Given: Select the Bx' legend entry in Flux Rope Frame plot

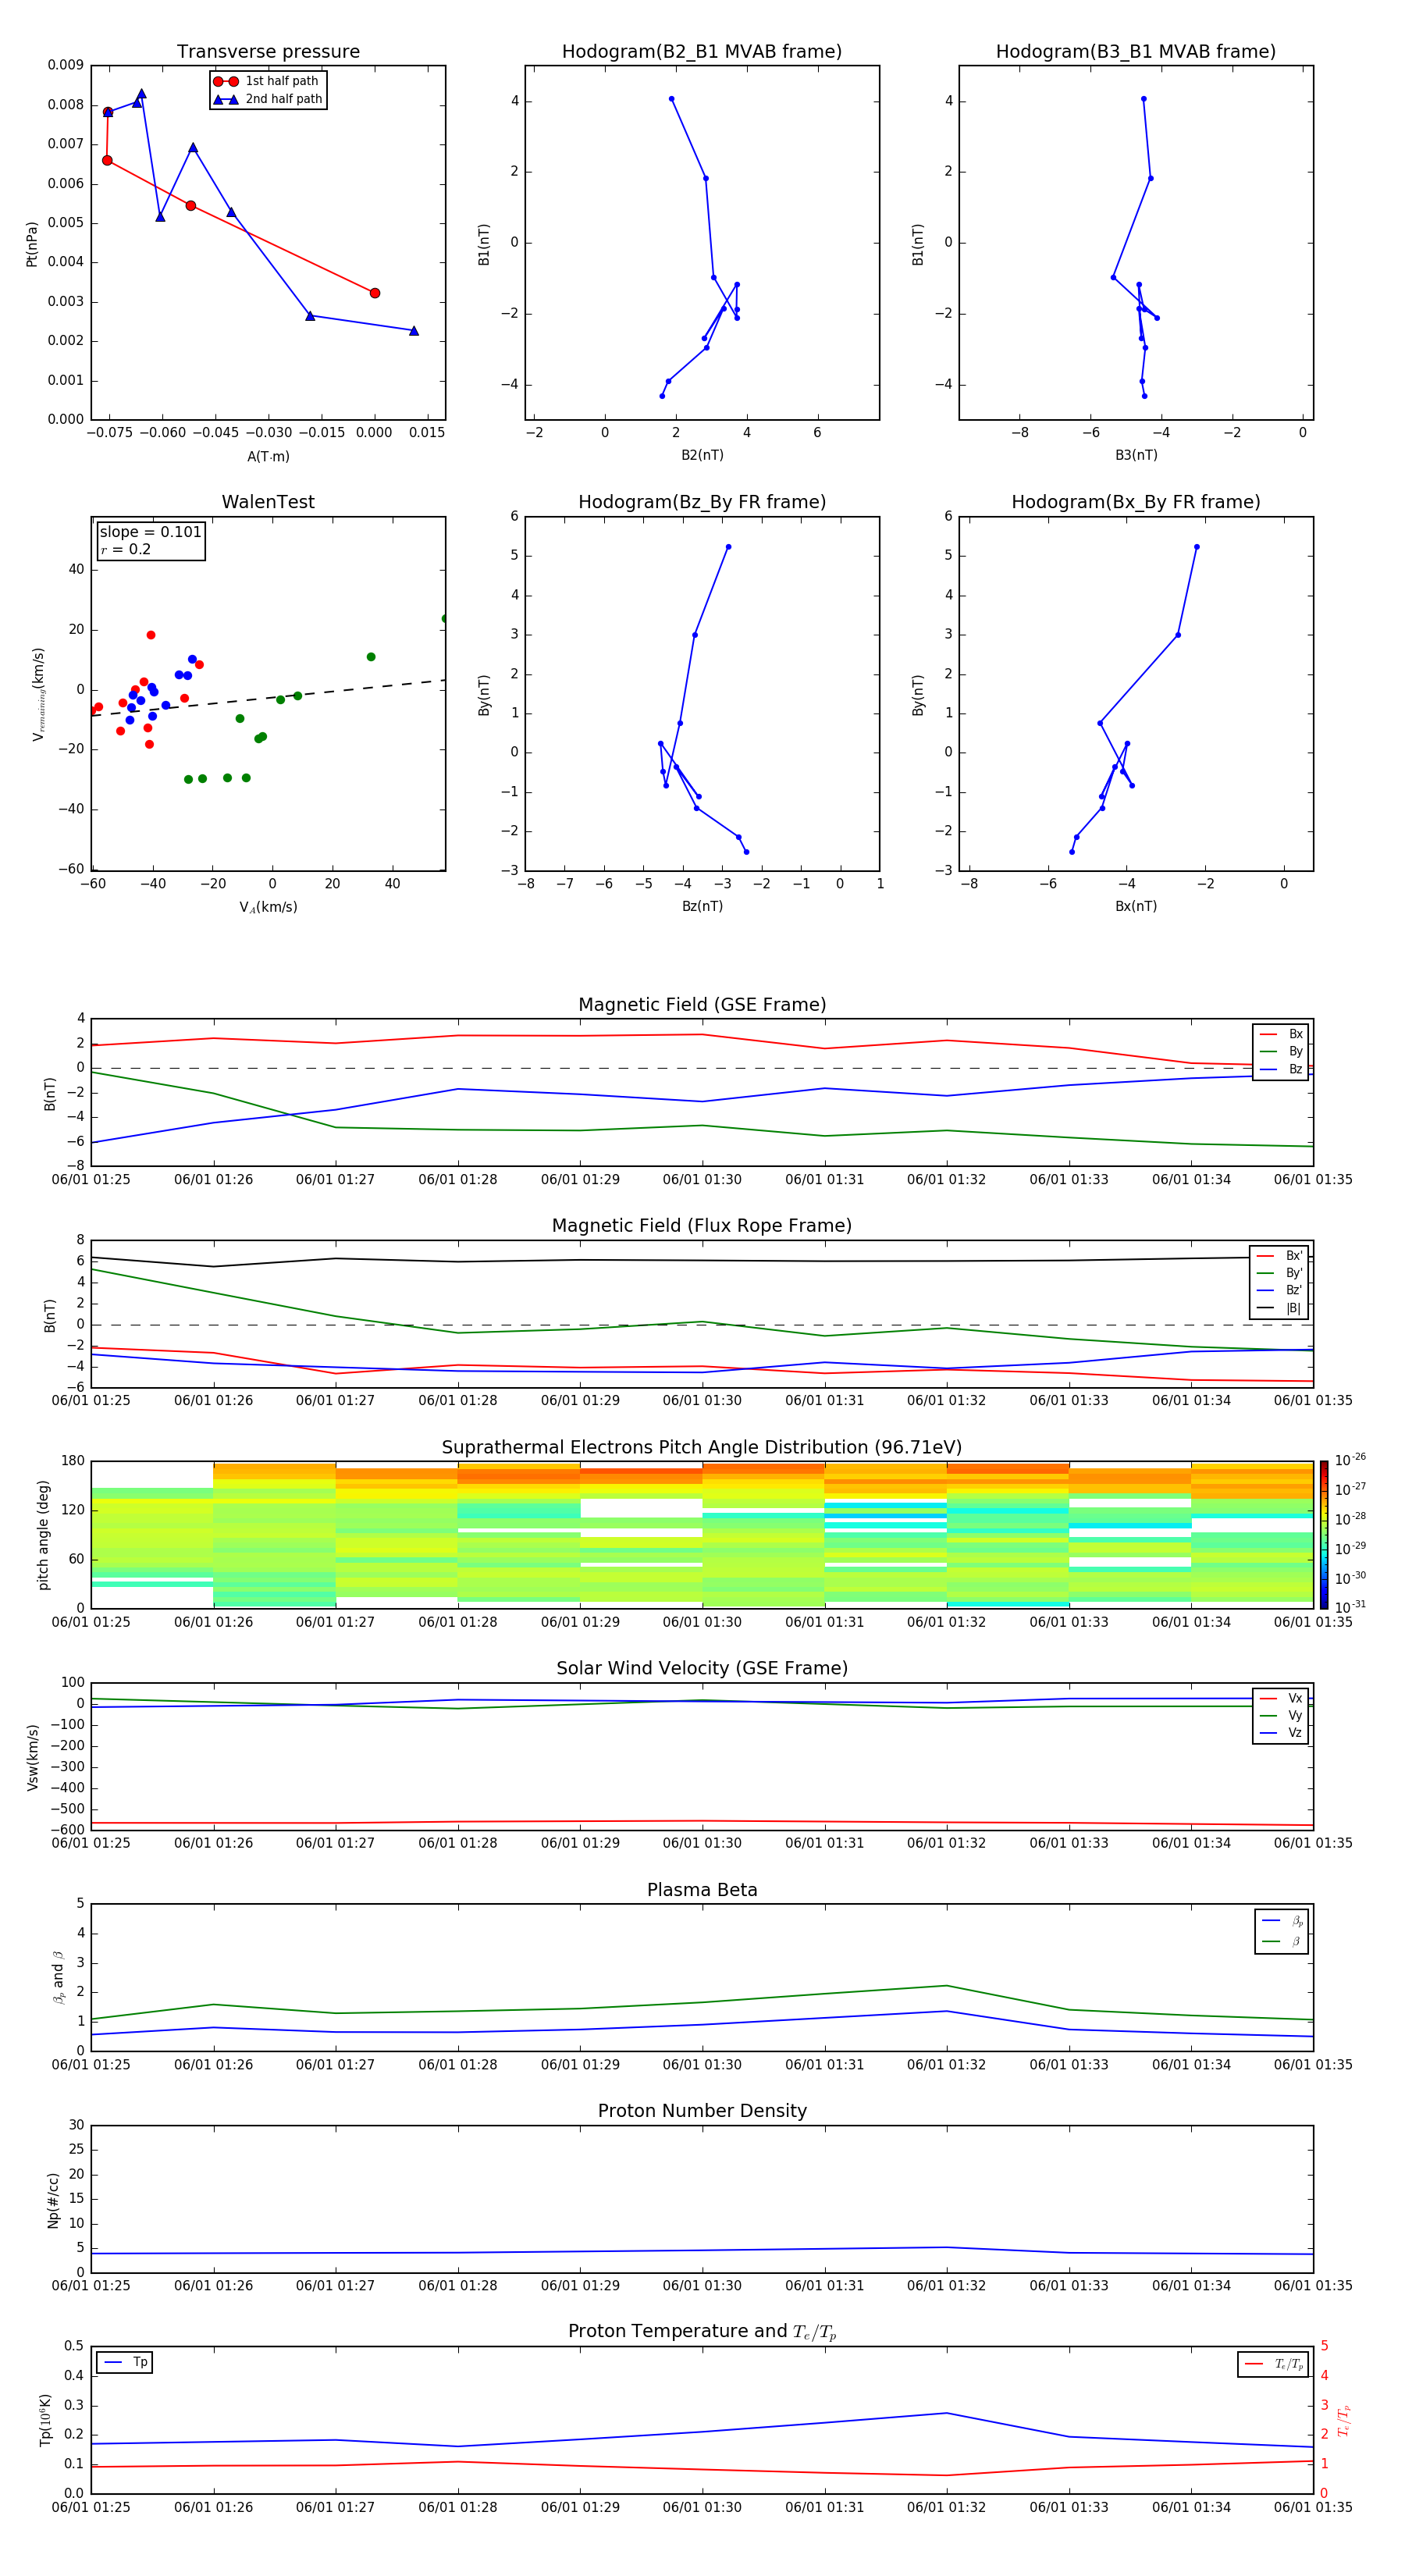Looking at the screenshot, I should pyautogui.click(x=1279, y=1256).
